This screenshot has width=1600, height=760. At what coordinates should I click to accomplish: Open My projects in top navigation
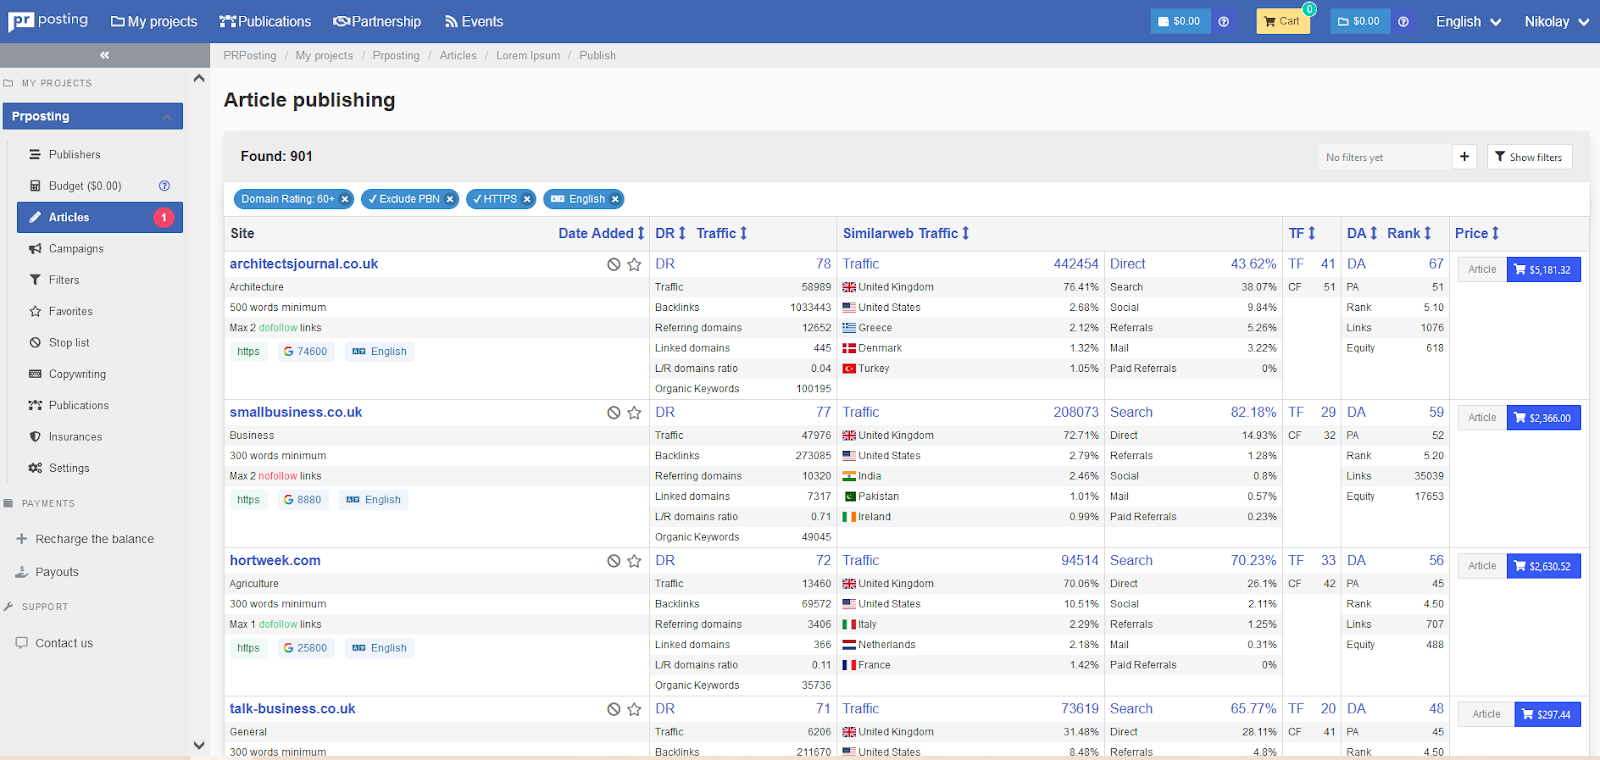tap(154, 21)
